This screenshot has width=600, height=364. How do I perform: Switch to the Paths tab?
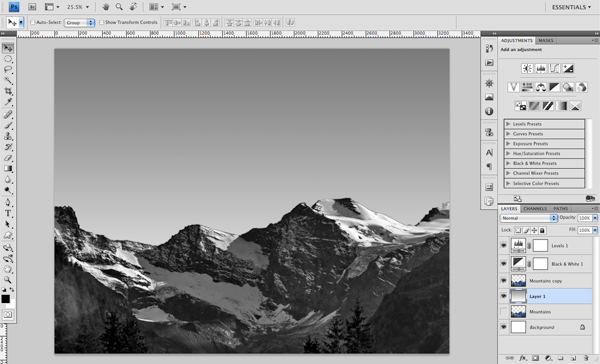[x=561, y=209]
